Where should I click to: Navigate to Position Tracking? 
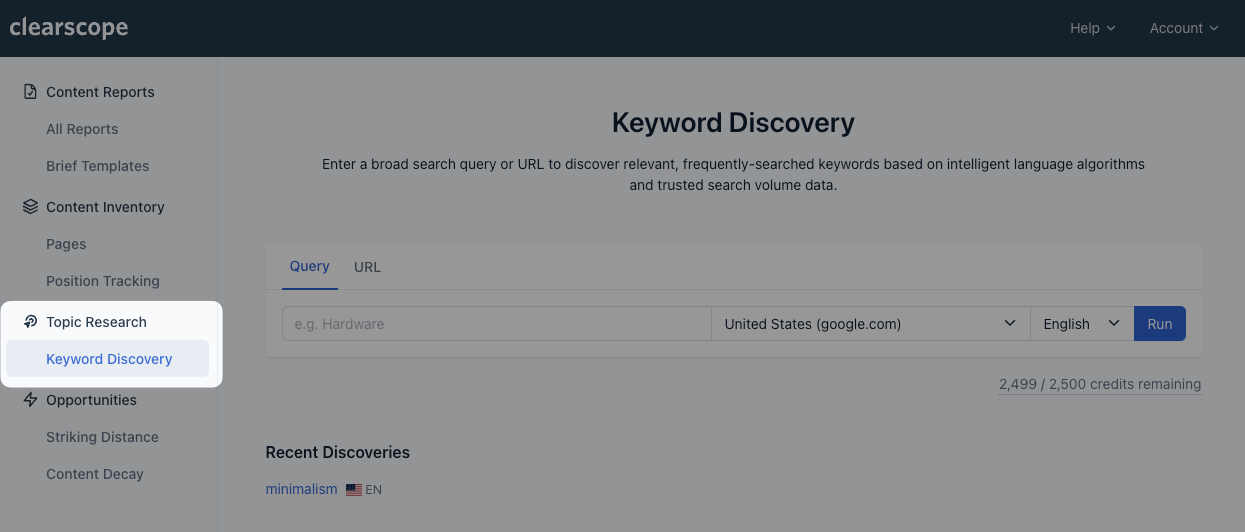pyautogui.click(x=103, y=281)
